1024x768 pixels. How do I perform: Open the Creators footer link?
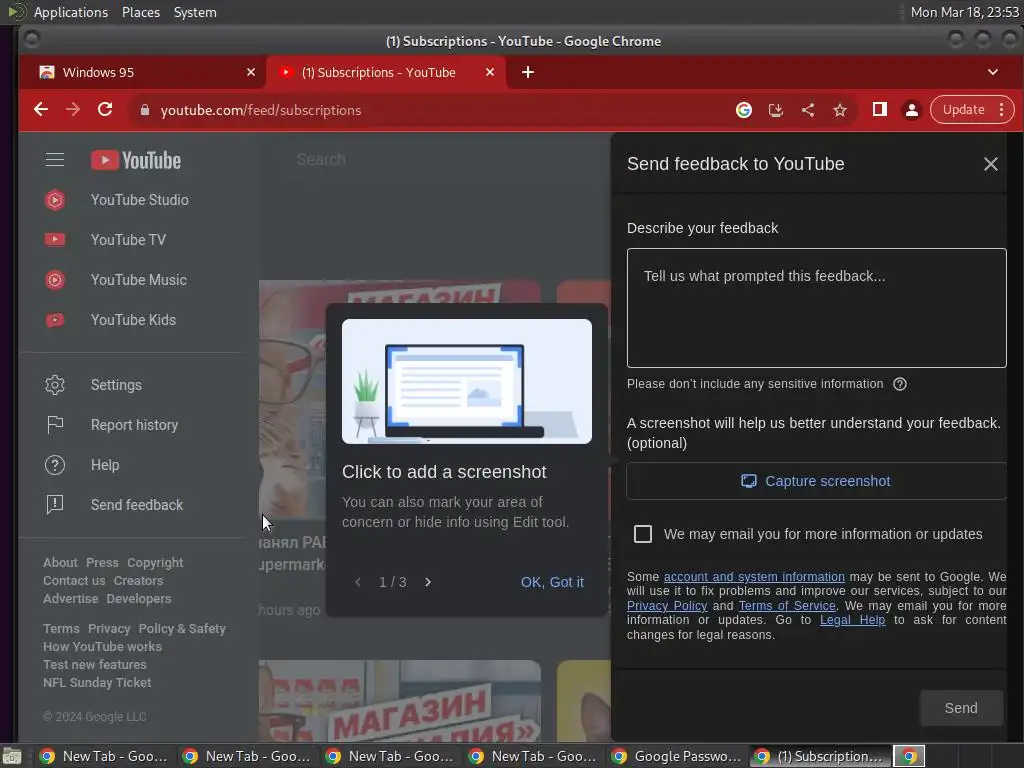[x=138, y=581]
